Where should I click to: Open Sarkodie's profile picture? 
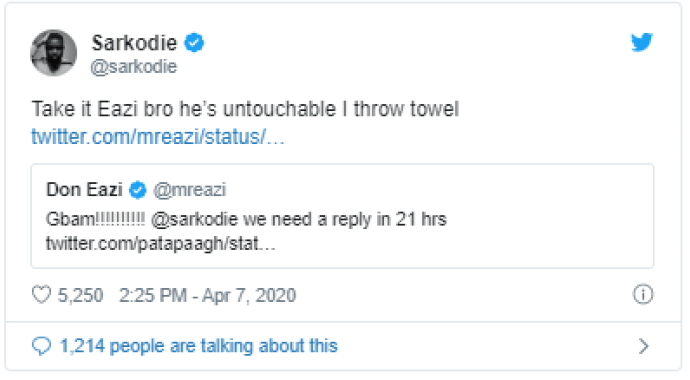point(54,53)
